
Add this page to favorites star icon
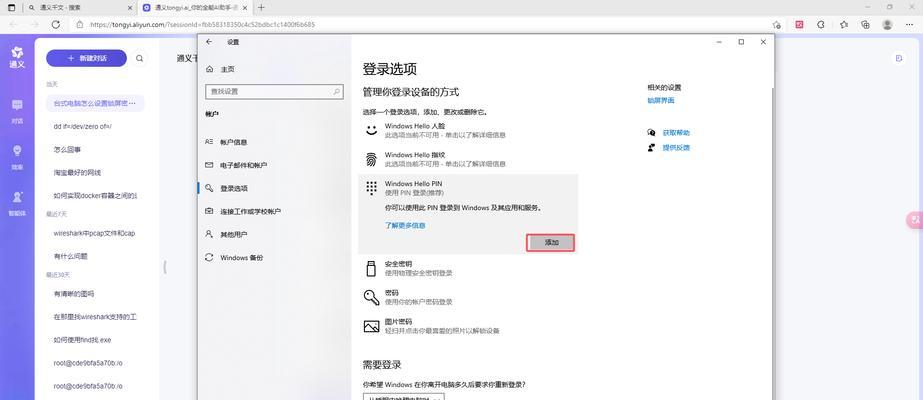(777, 25)
